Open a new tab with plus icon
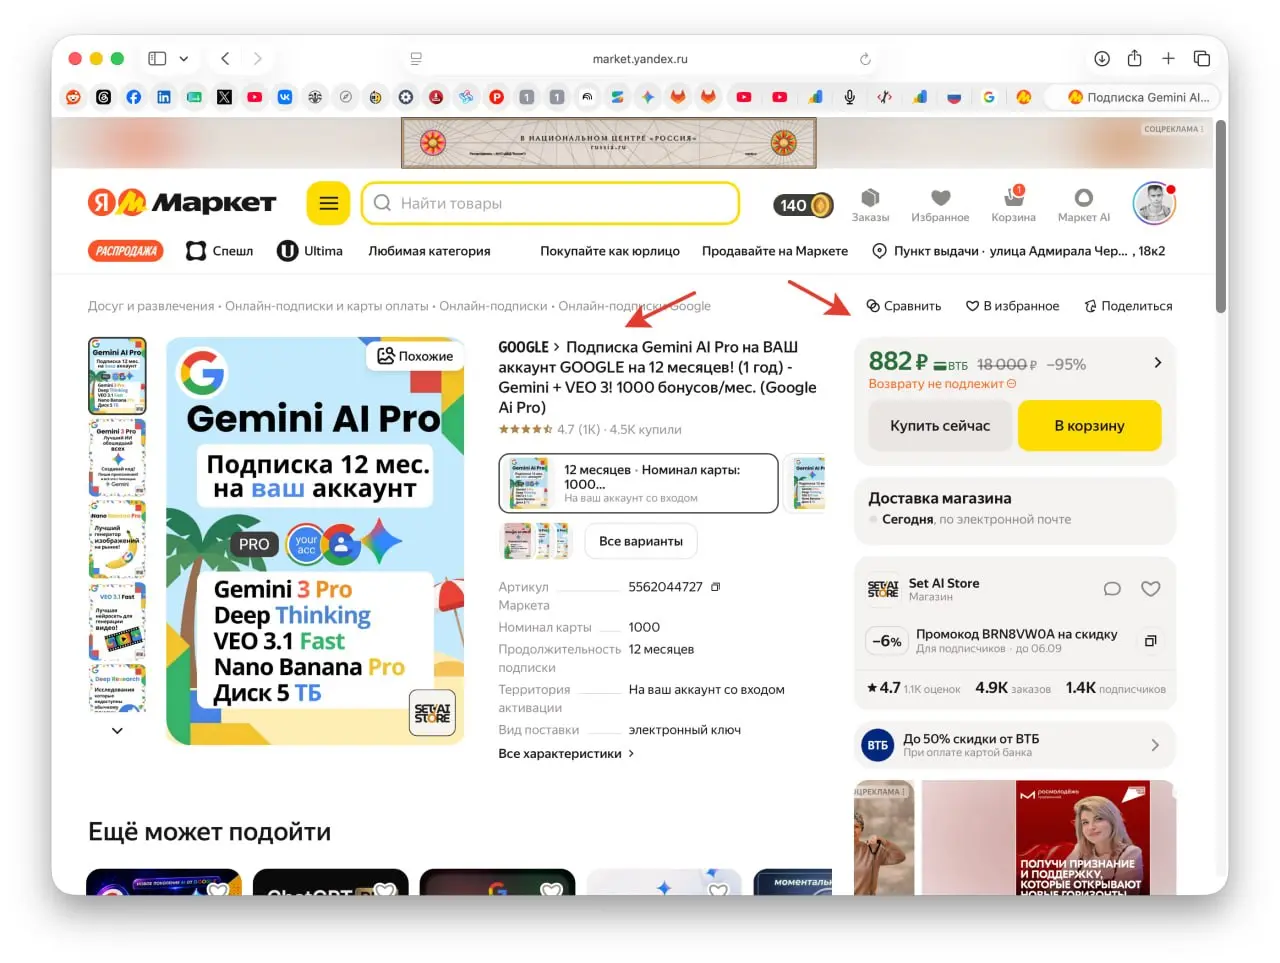This screenshot has height=963, width=1280. [x=1168, y=59]
